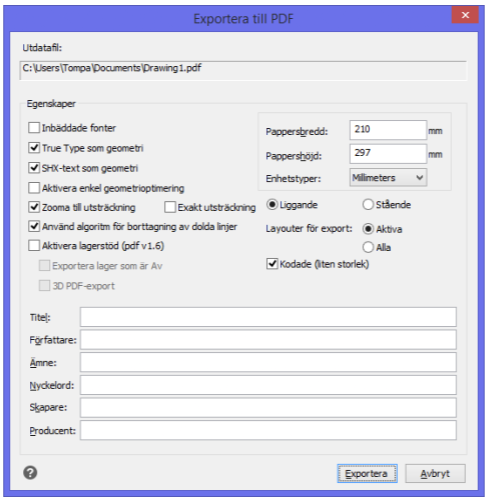This screenshot has width=487, height=498.
Task: Focus the Pappersbredd input field
Action: click(x=388, y=130)
